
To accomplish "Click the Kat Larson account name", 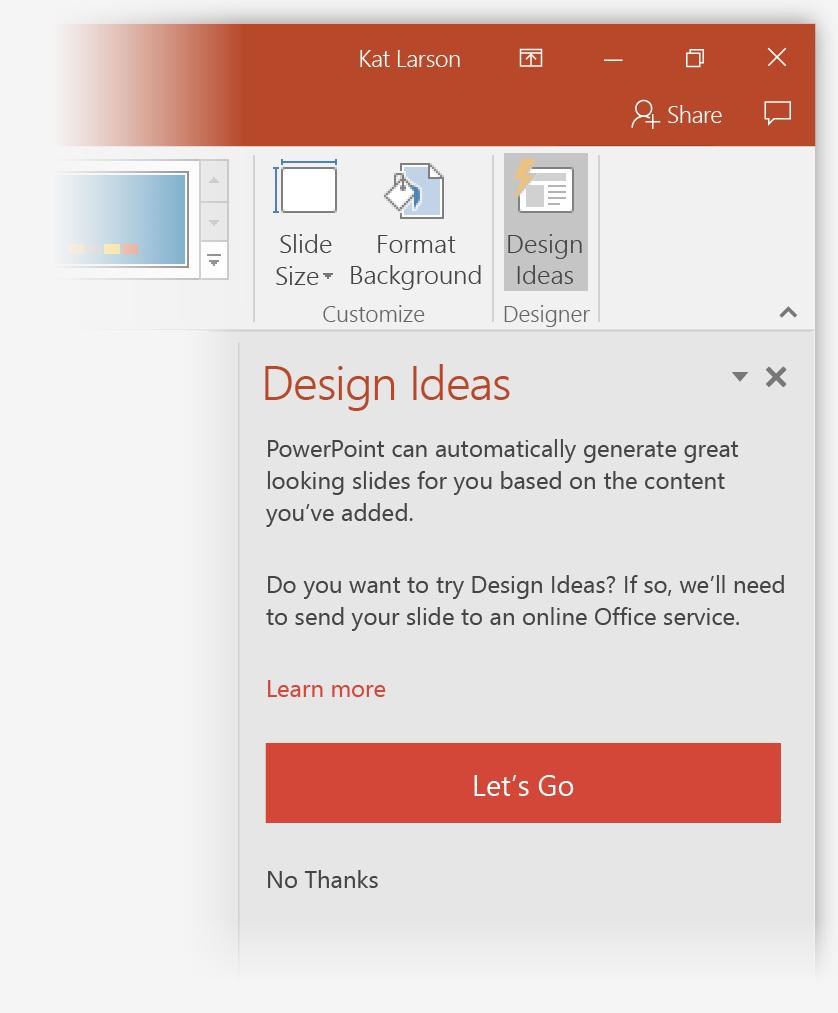I will 410,59.
